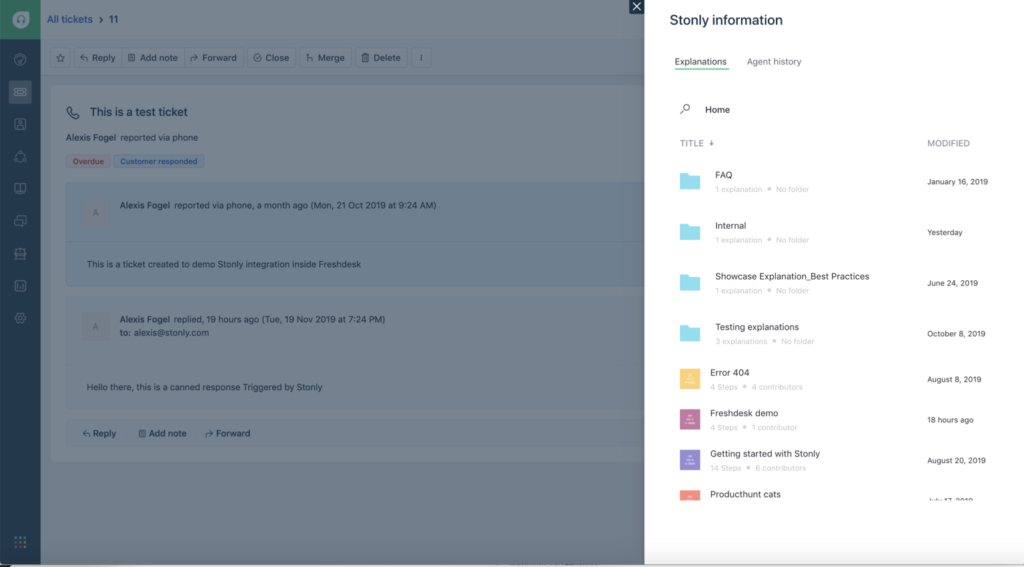Click the Getting started with Stonly thumbnail

(x=690, y=460)
